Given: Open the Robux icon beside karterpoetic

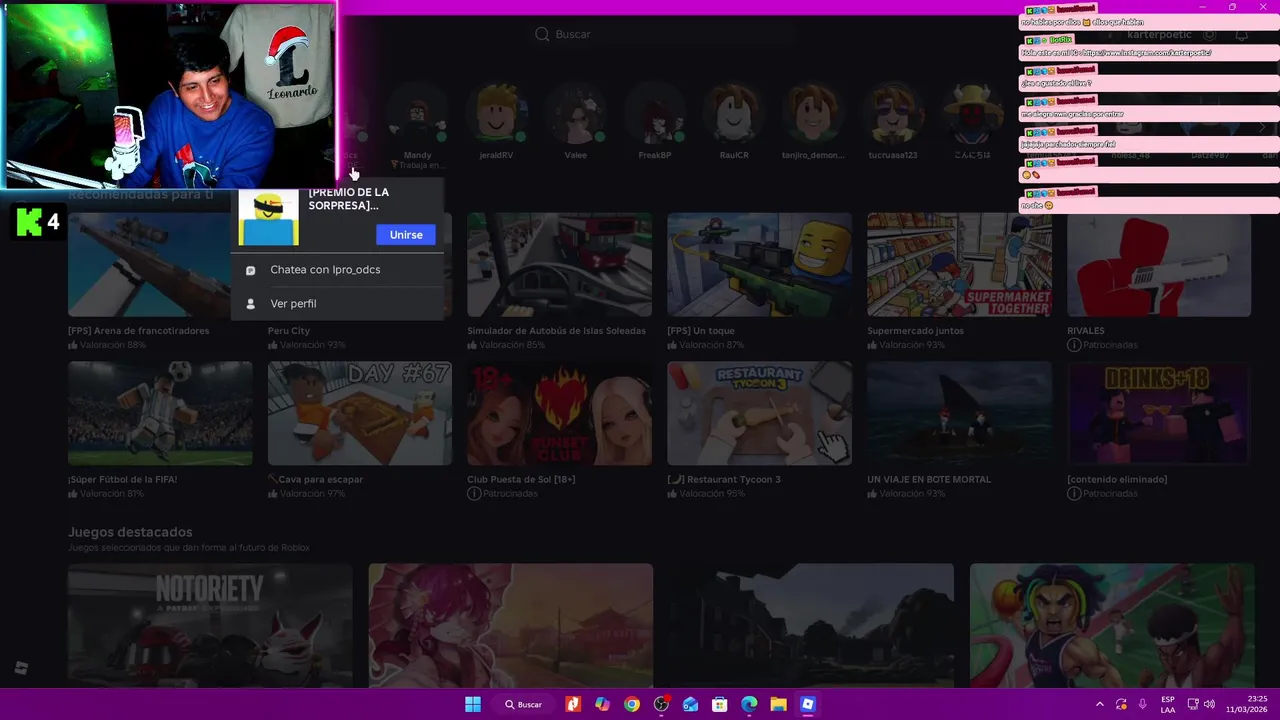Looking at the screenshot, I should coord(1209,35).
